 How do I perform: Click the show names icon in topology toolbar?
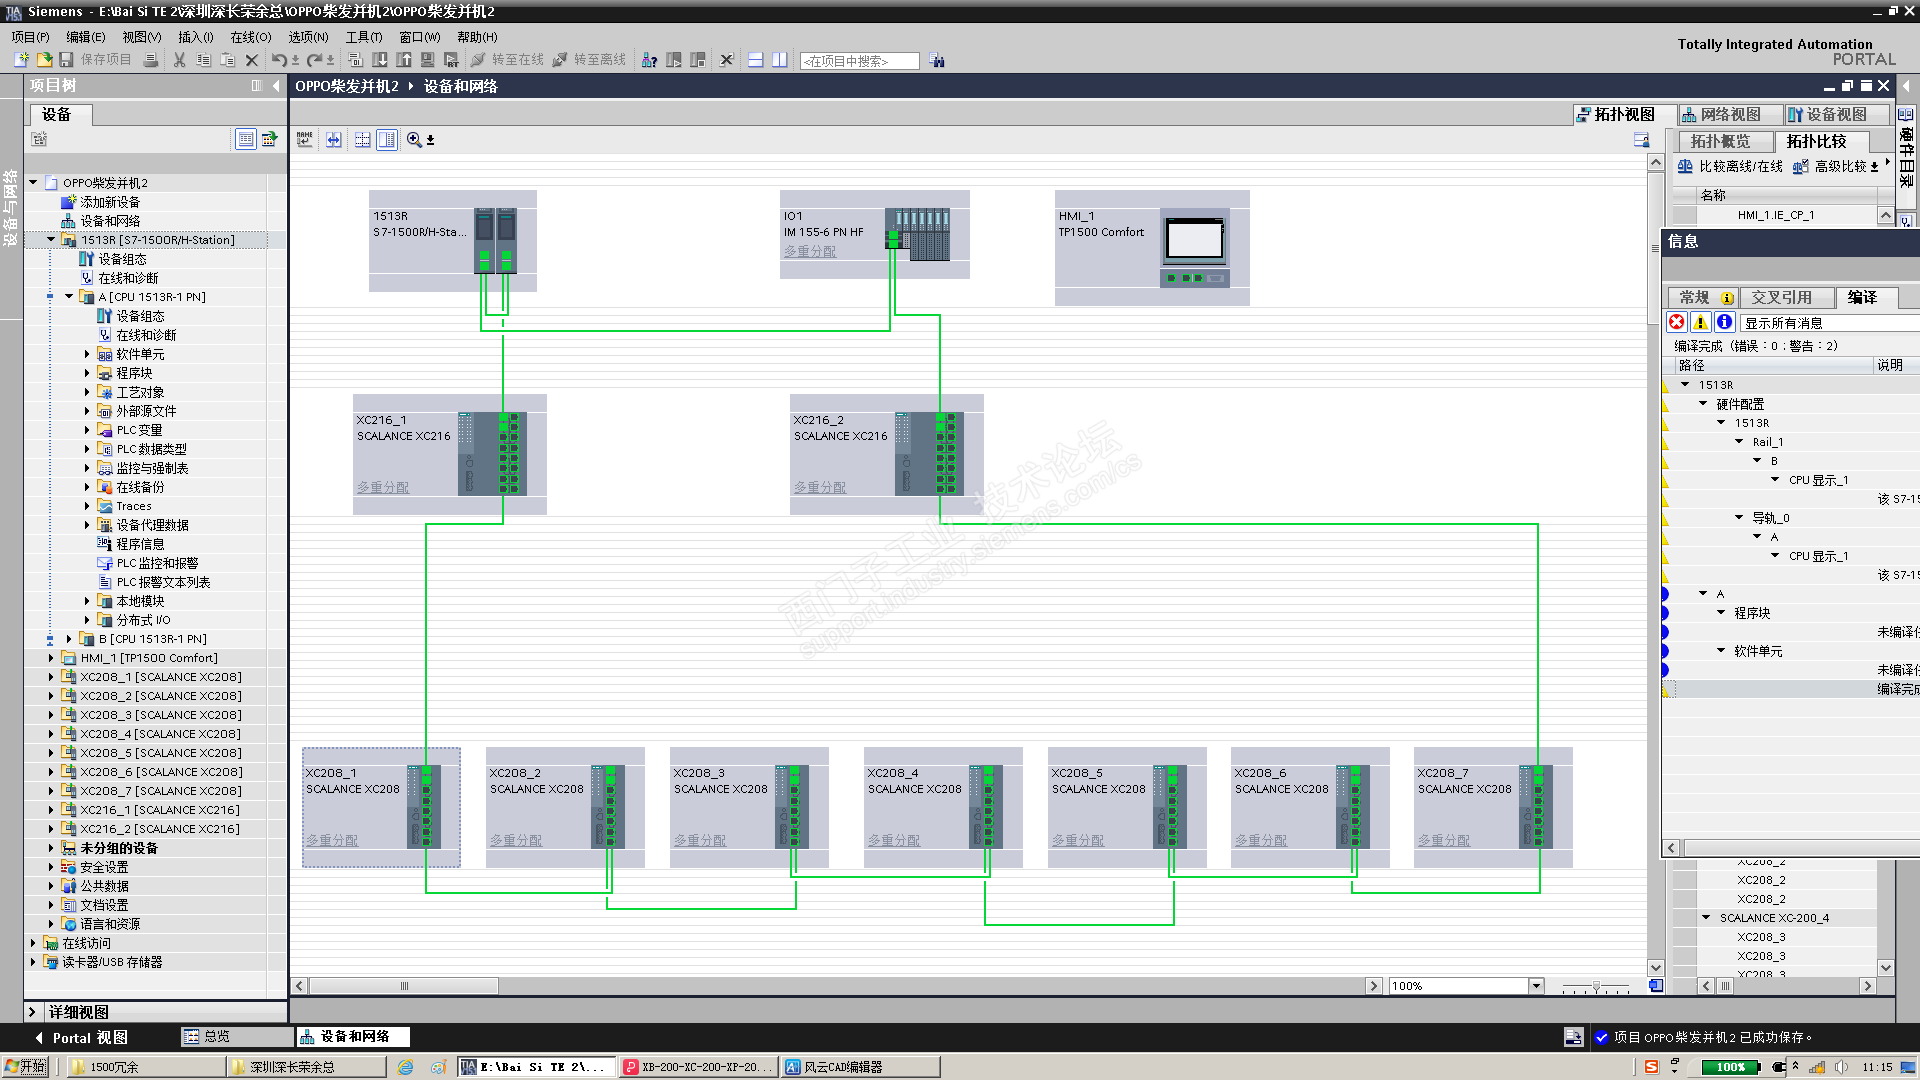coord(305,140)
